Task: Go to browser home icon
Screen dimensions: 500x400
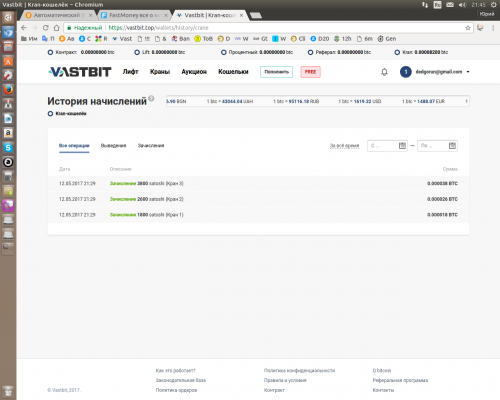Action: pos(57,28)
